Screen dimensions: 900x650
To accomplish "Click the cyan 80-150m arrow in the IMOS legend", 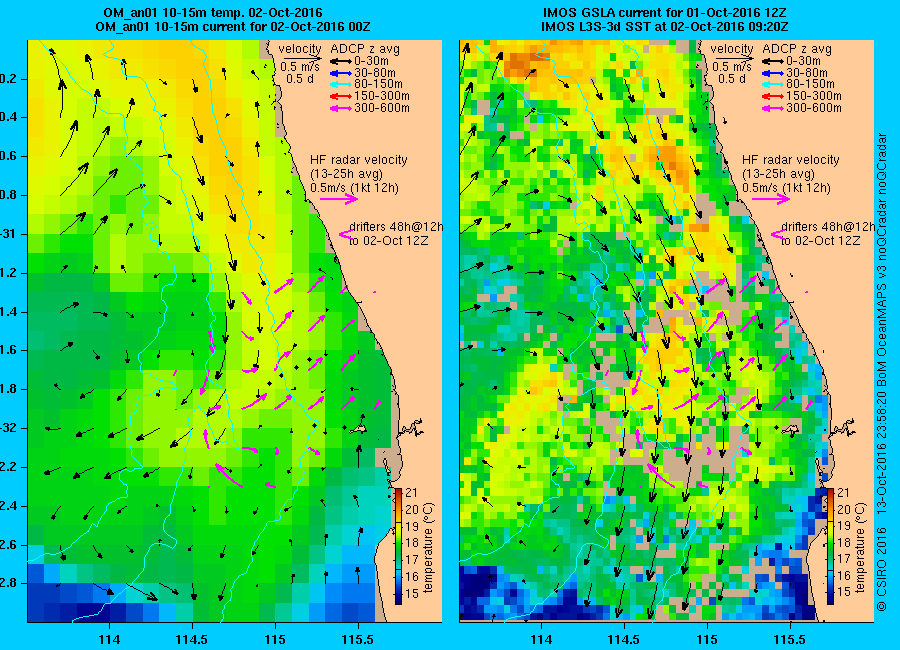I will 773,84.
